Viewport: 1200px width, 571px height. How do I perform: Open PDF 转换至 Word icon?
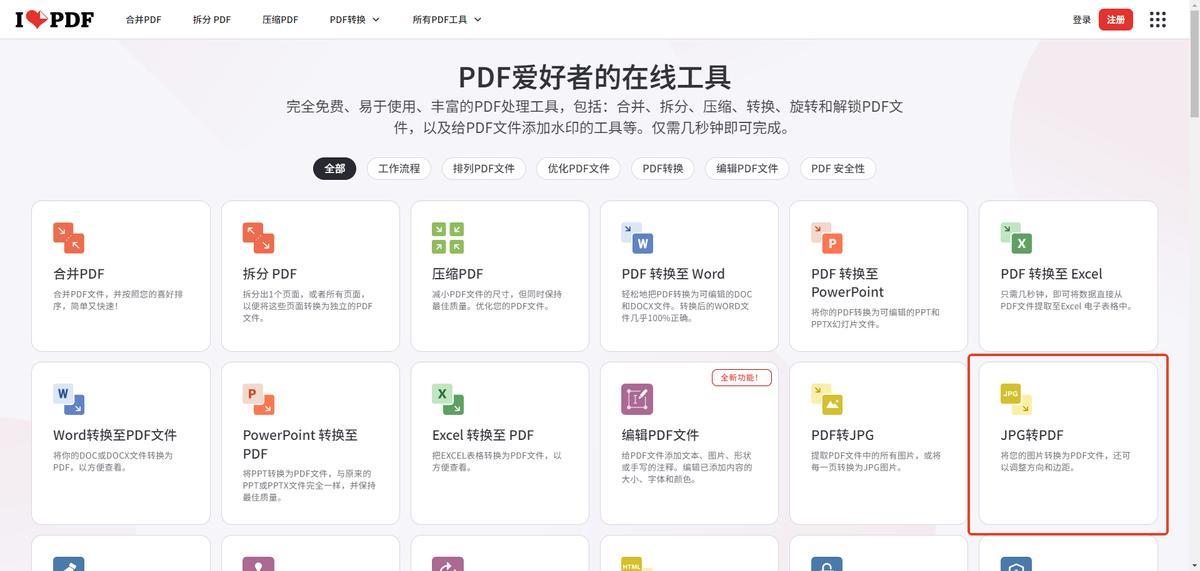tap(637, 238)
